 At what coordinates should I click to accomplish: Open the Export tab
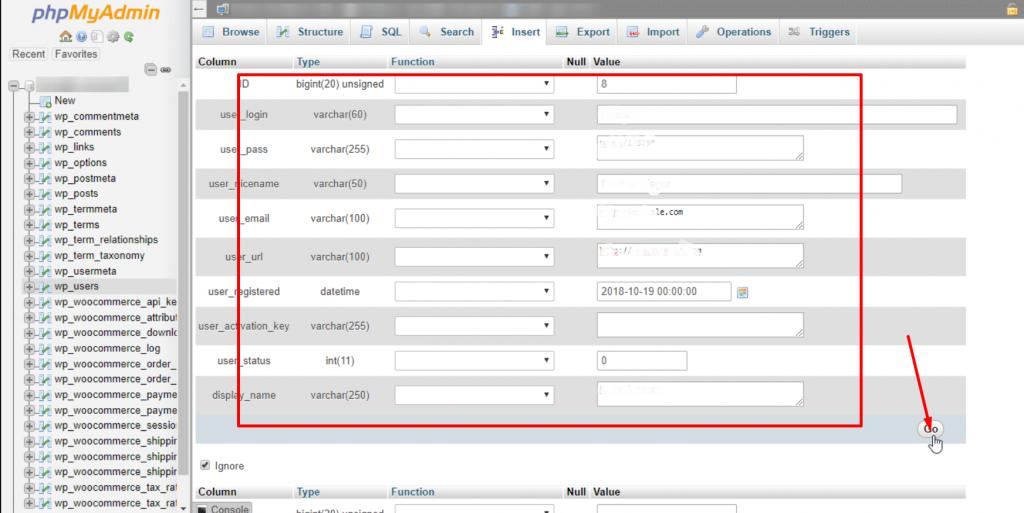pyautogui.click(x=583, y=32)
